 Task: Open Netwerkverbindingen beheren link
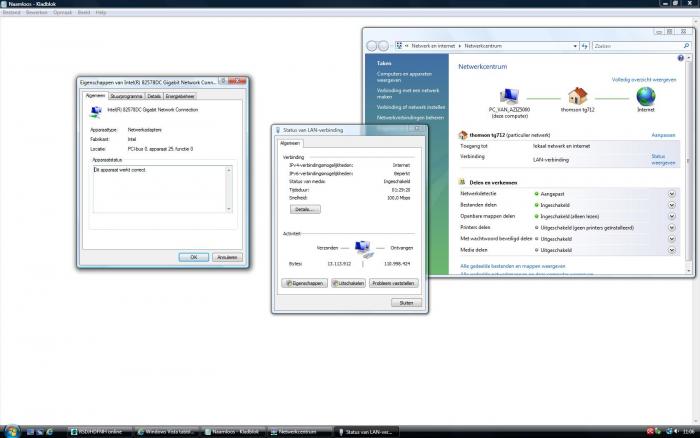pyautogui.click(x=410, y=117)
